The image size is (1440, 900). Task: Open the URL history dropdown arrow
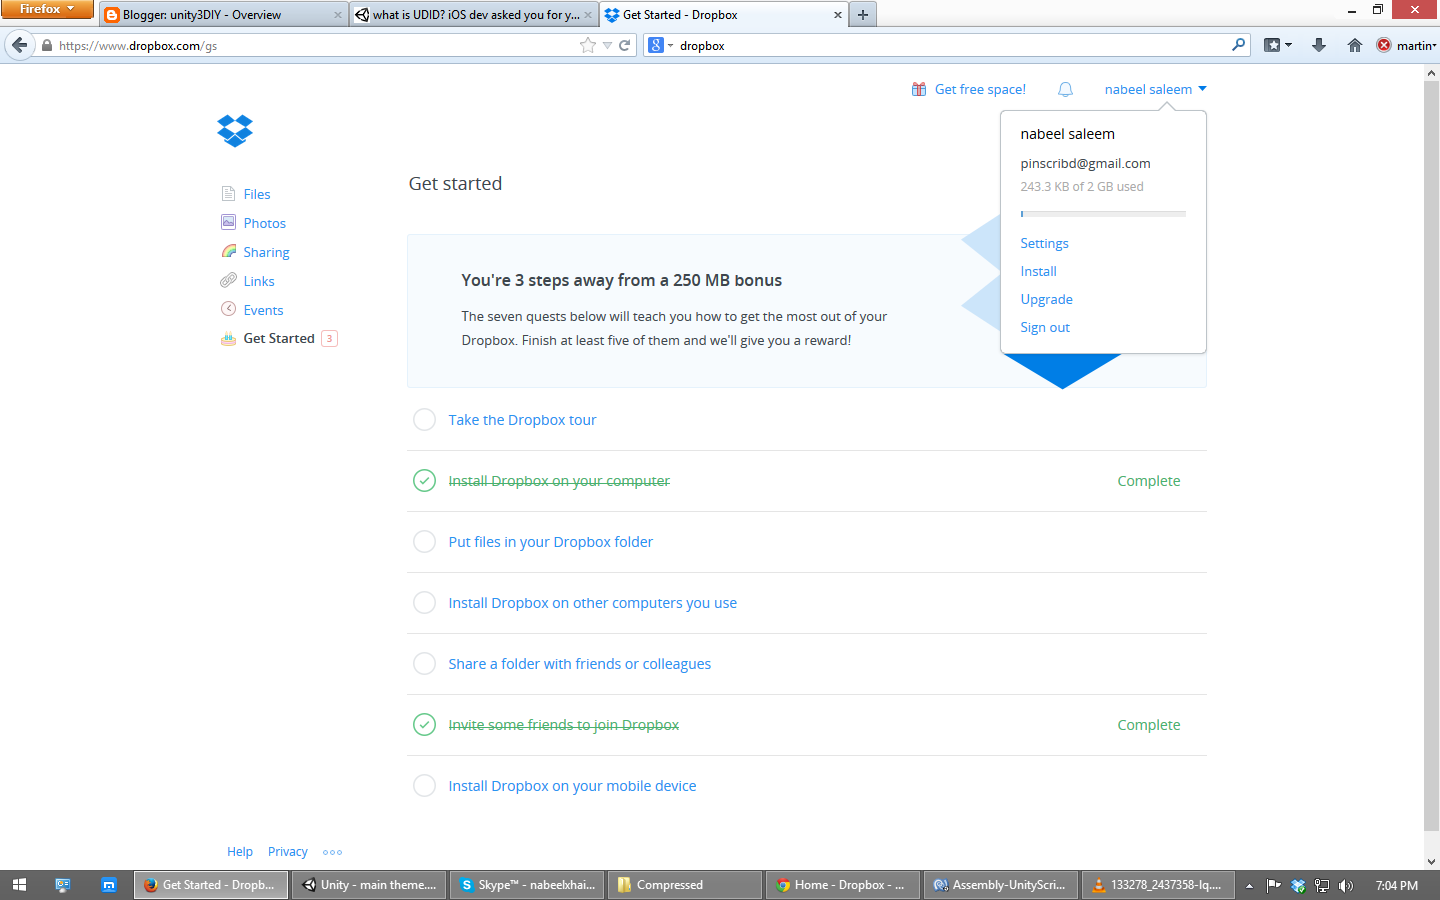[x=607, y=45]
